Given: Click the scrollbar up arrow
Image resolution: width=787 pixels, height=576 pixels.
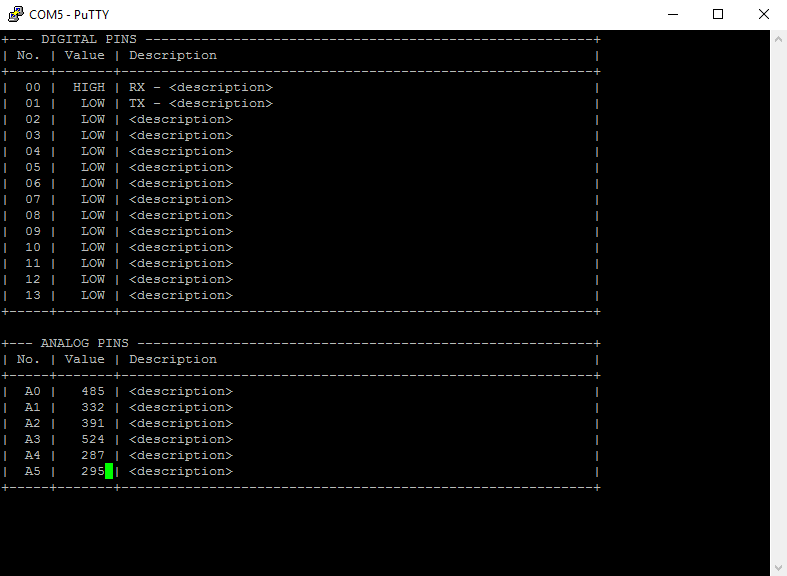Looking at the screenshot, I should 778,39.
